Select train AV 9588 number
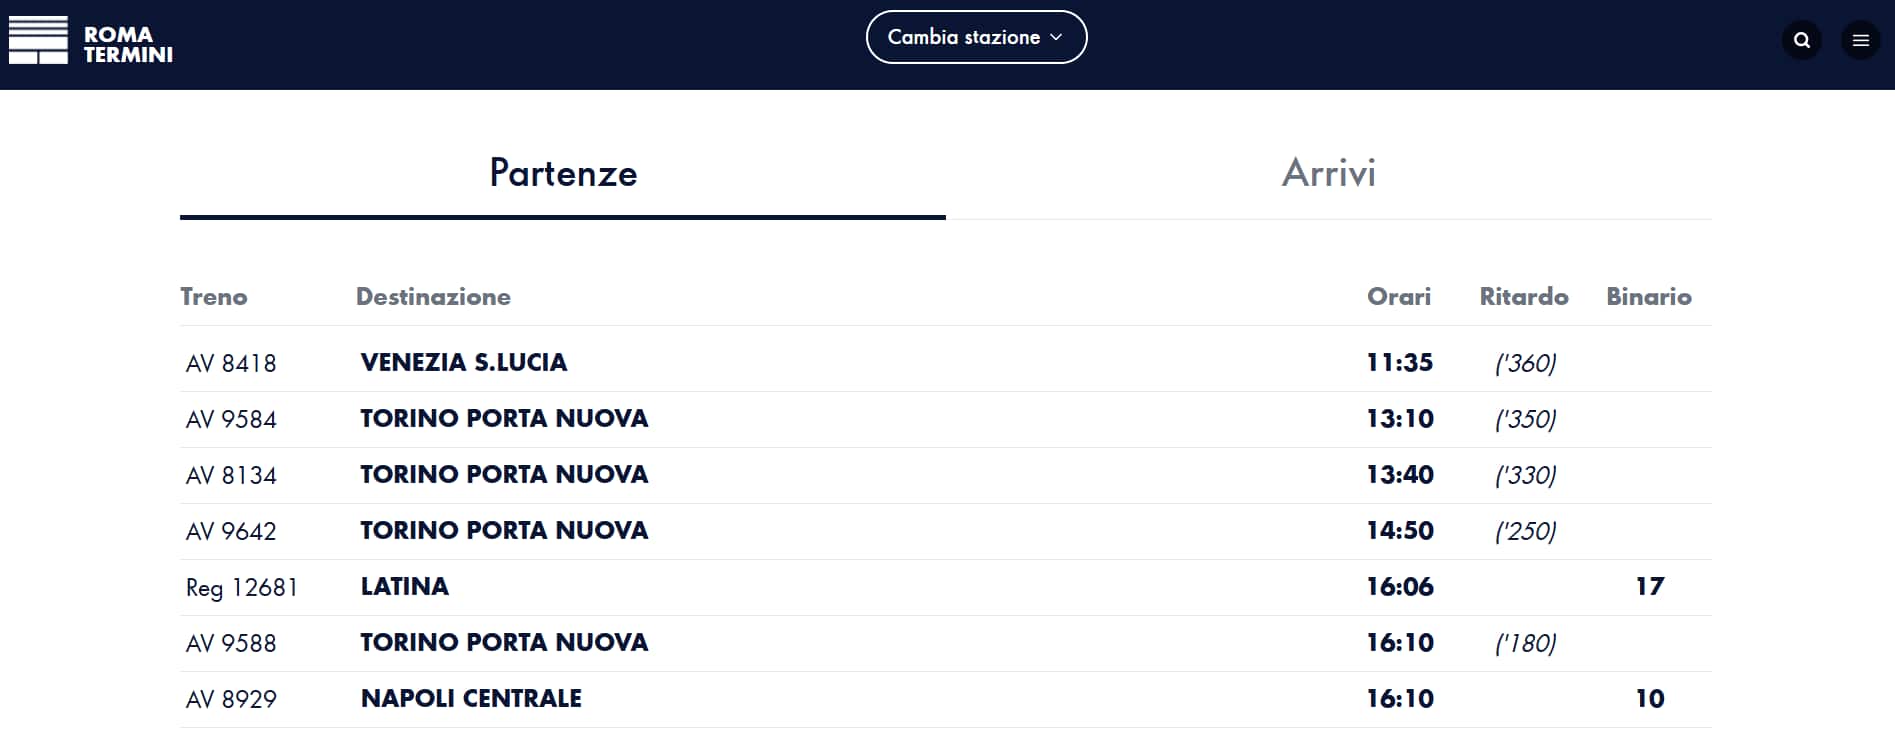The image size is (1895, 742). coord(231,643)
